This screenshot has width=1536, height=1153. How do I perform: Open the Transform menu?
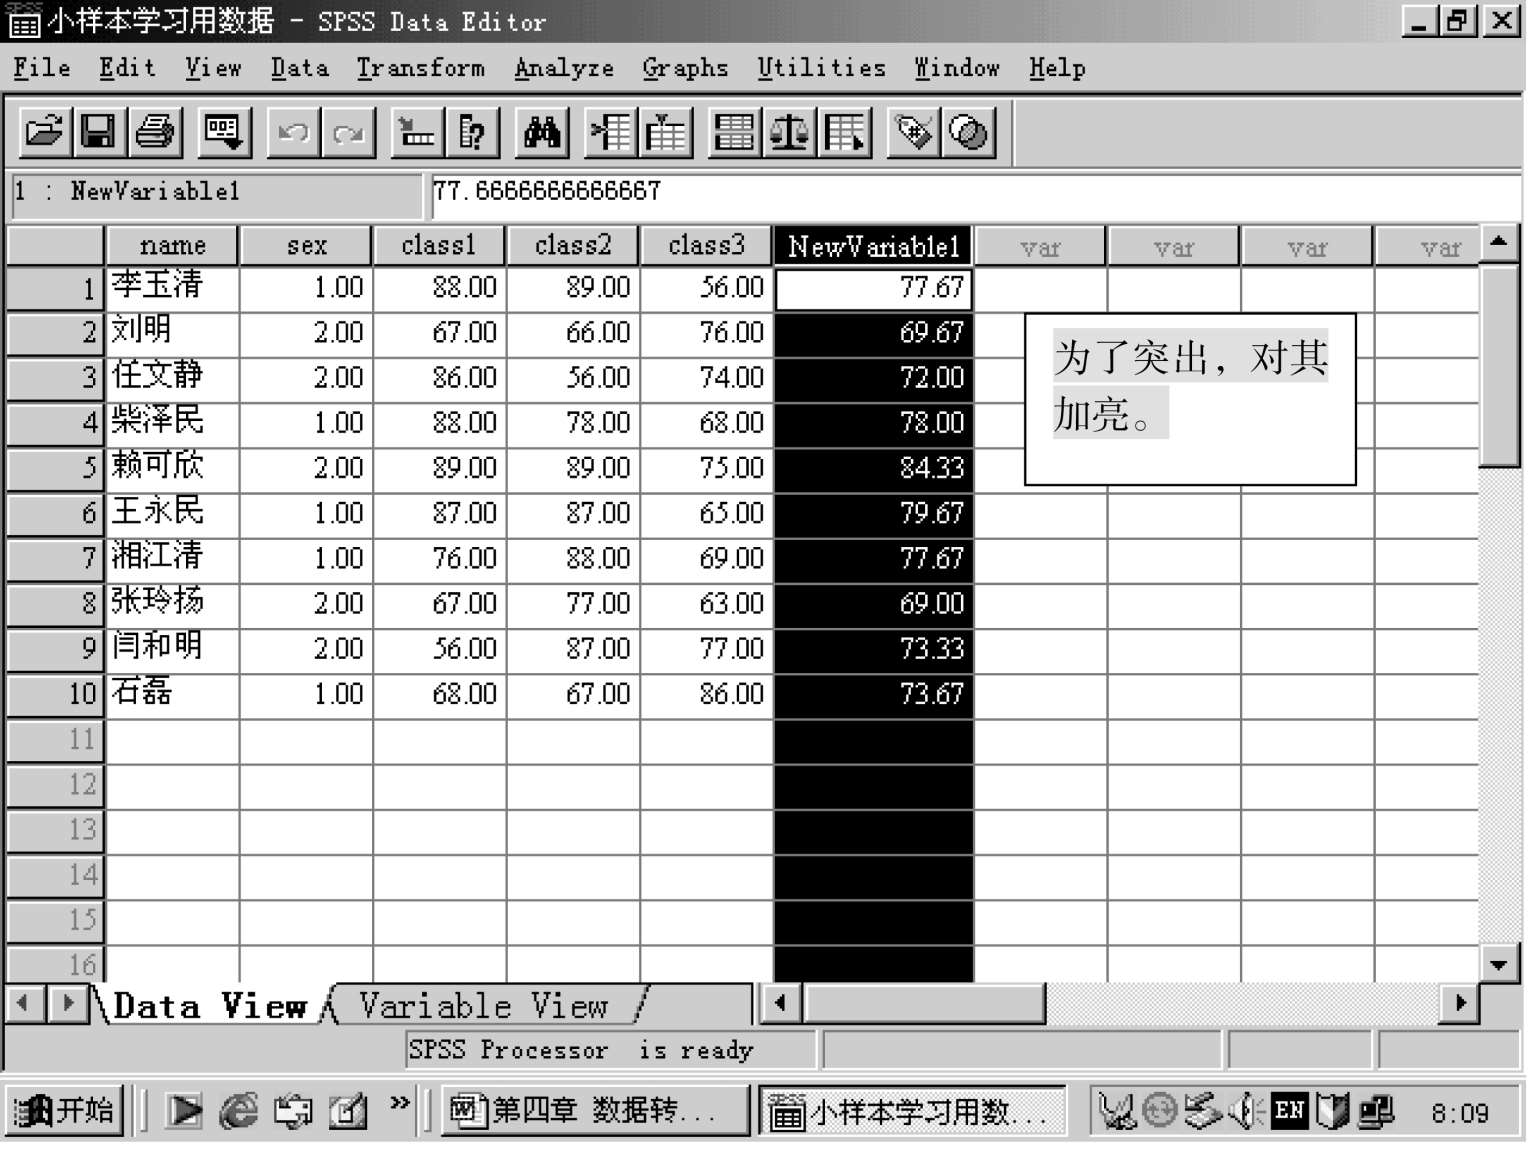pos(420,68)
